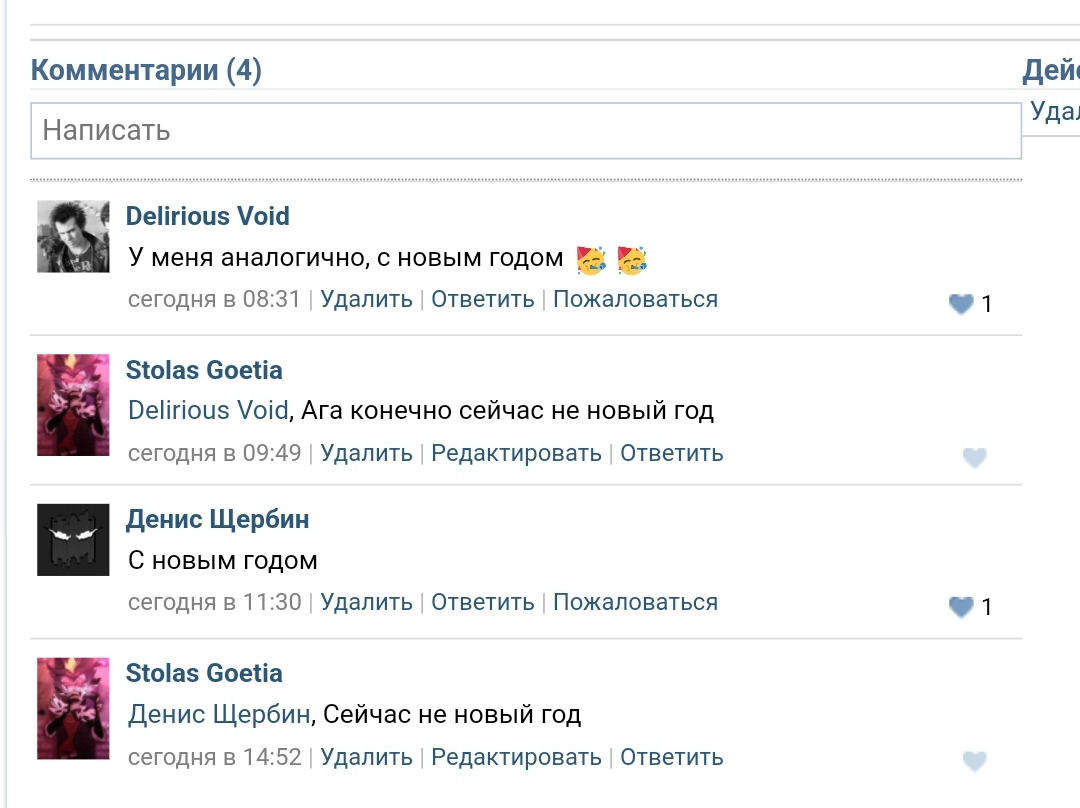Like Delirious Void's comment with the heart icon
This screenshot has height=808, width=1080.
click(961, 304)
